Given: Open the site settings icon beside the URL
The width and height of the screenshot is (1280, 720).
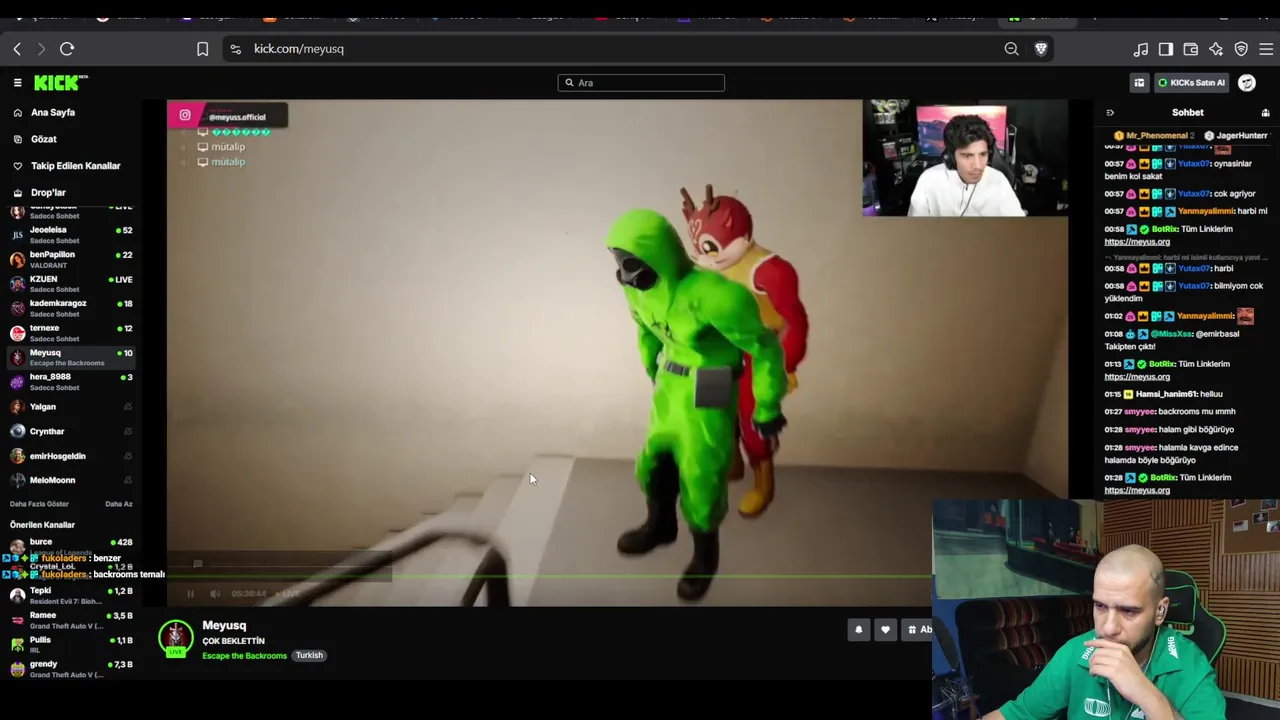Looking at the screenshot, I should (235, 49).
